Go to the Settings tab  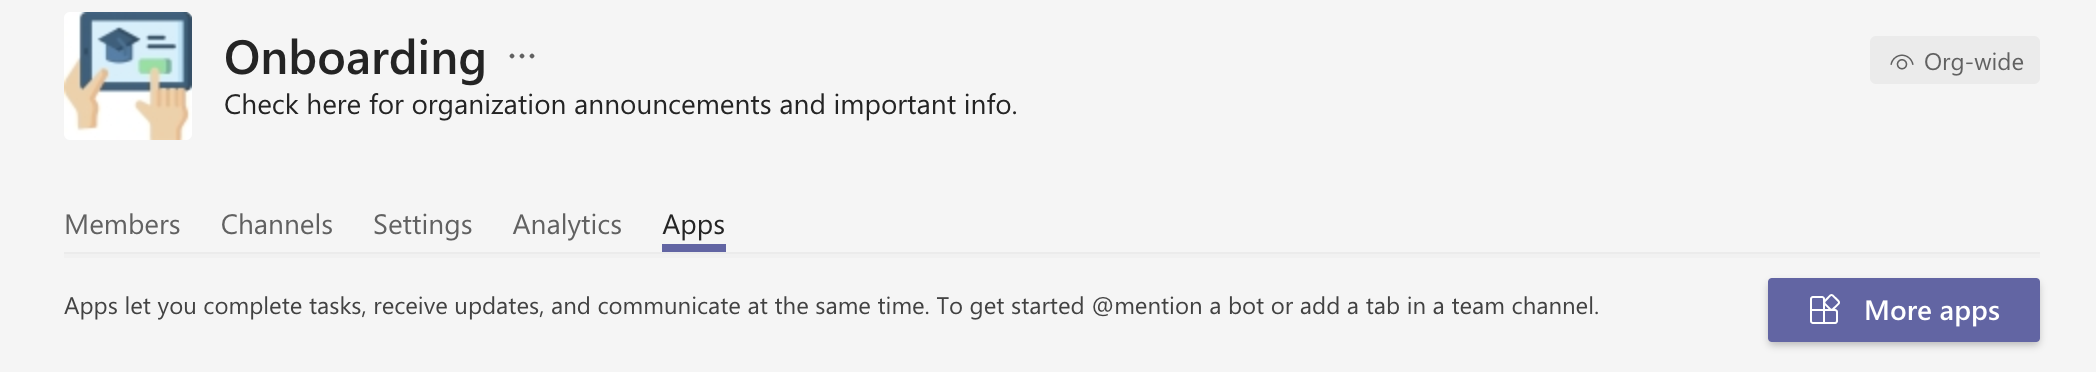coord(422,224)
